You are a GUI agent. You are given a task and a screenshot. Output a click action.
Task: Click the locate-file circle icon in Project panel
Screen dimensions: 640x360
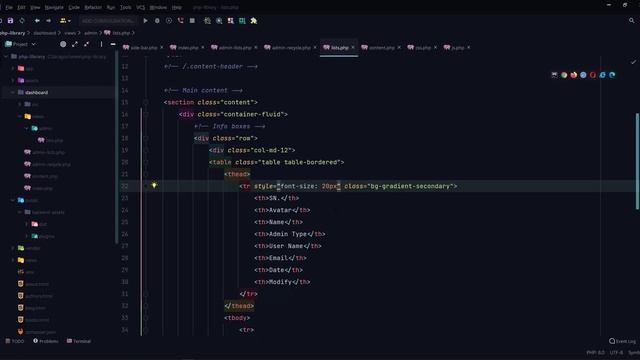[x=63, y=44]
